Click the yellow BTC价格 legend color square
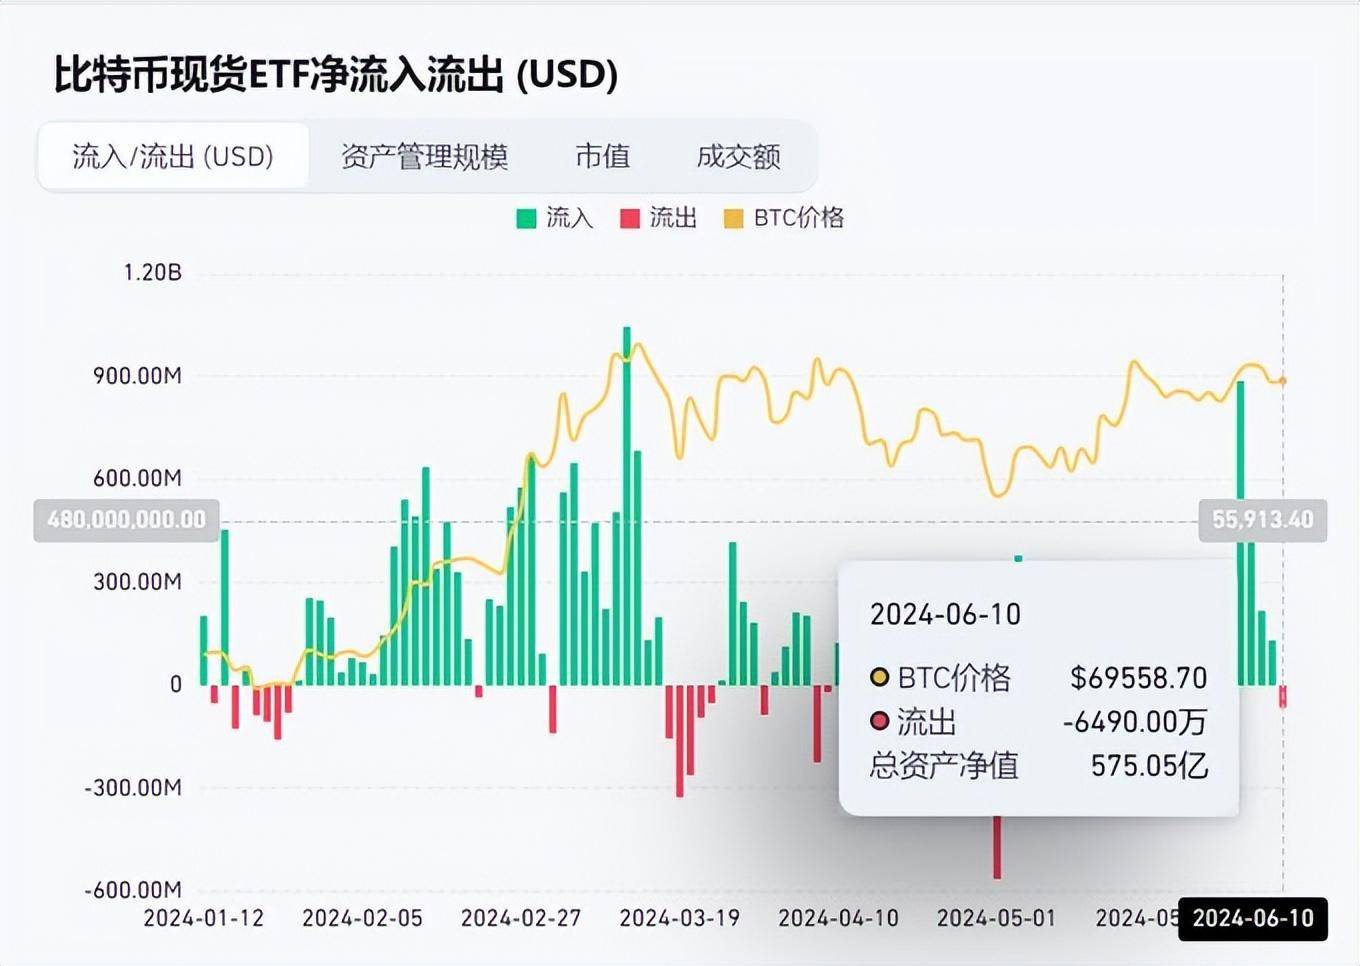Viewport: 1360px width, 966px height. point(734,218)
